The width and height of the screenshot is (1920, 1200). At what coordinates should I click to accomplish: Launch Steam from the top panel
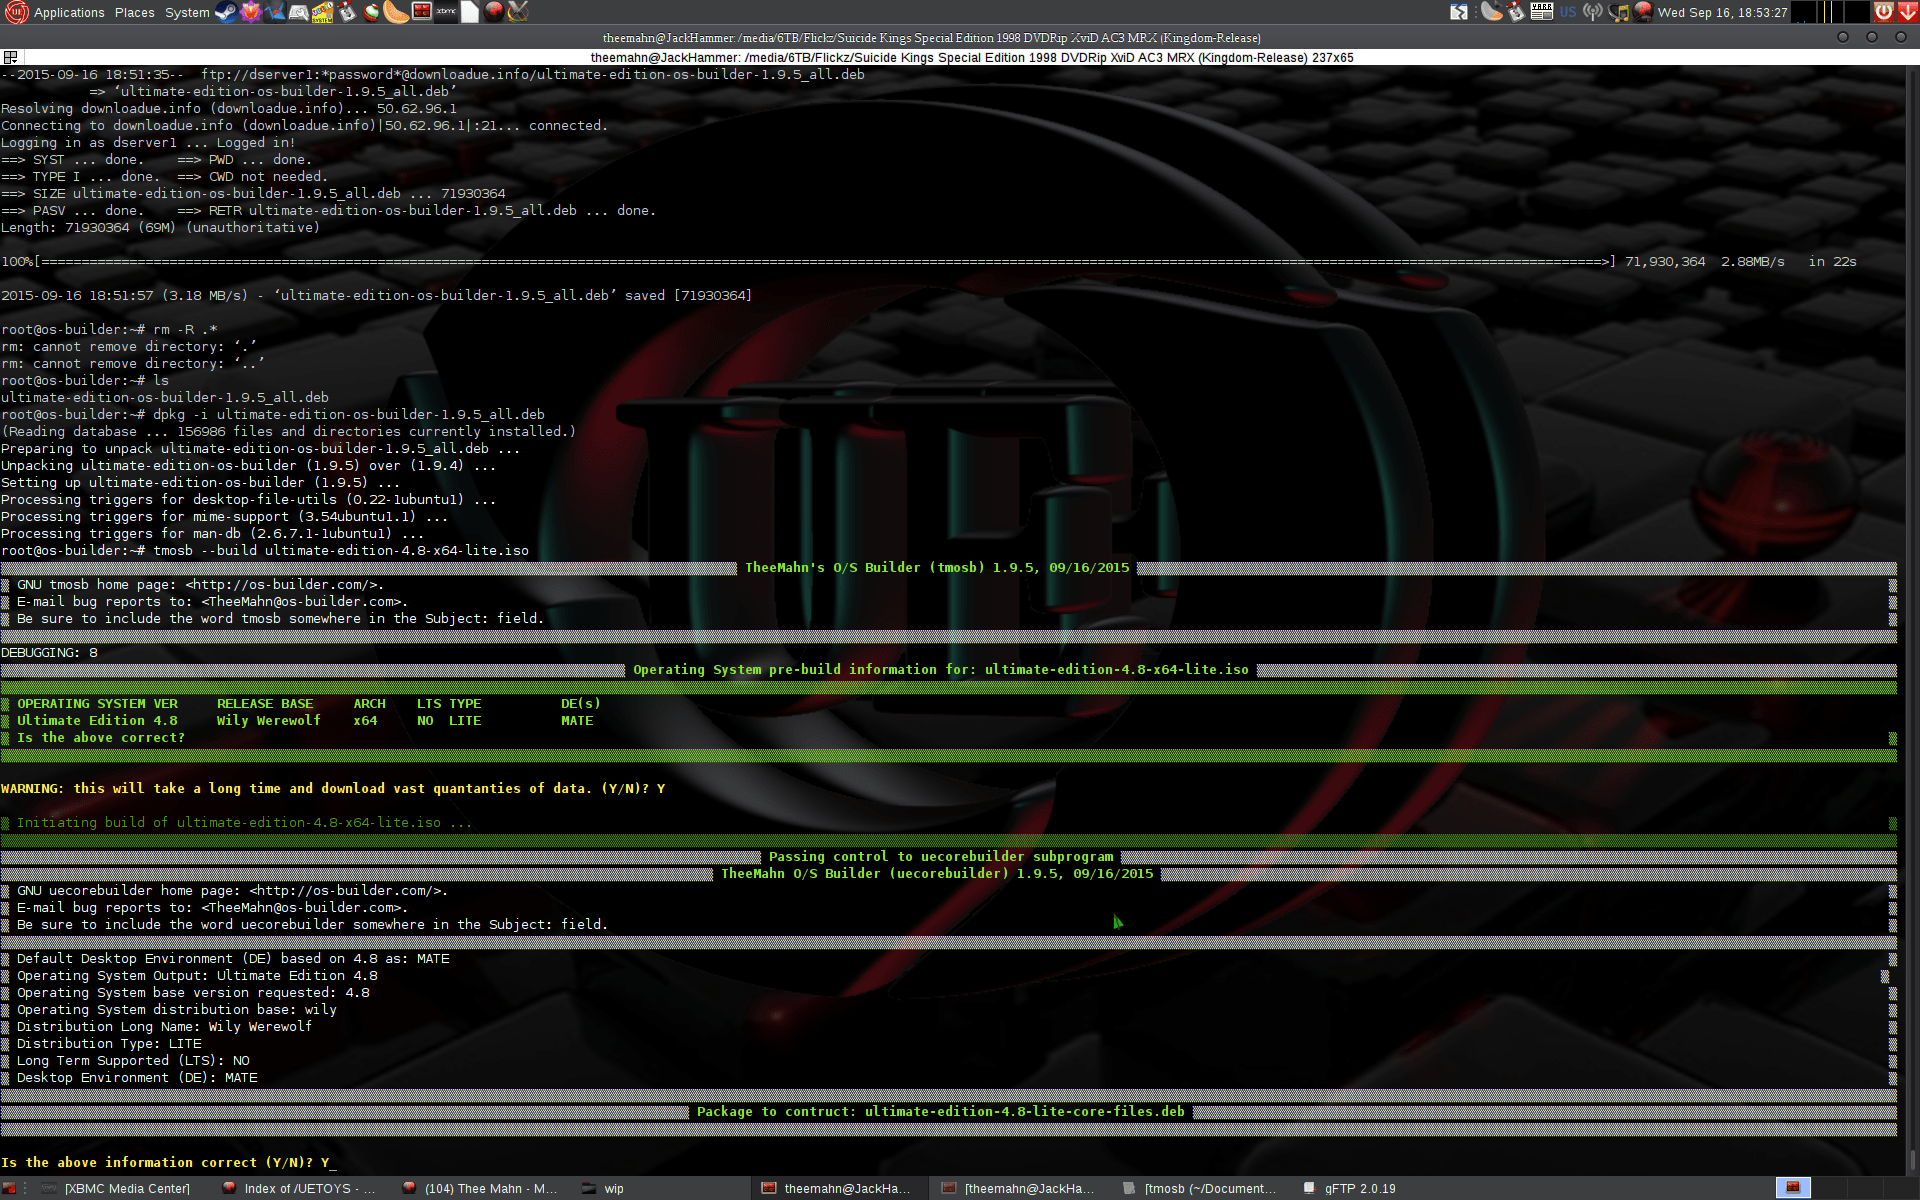click(x=226, y=12)
